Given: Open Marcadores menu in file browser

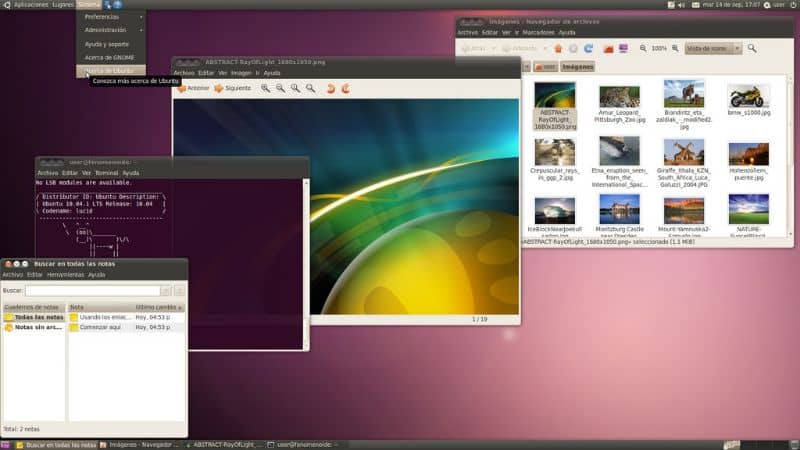Looking at the screenshot, I should pyautogui.click(x=538, y=33).
